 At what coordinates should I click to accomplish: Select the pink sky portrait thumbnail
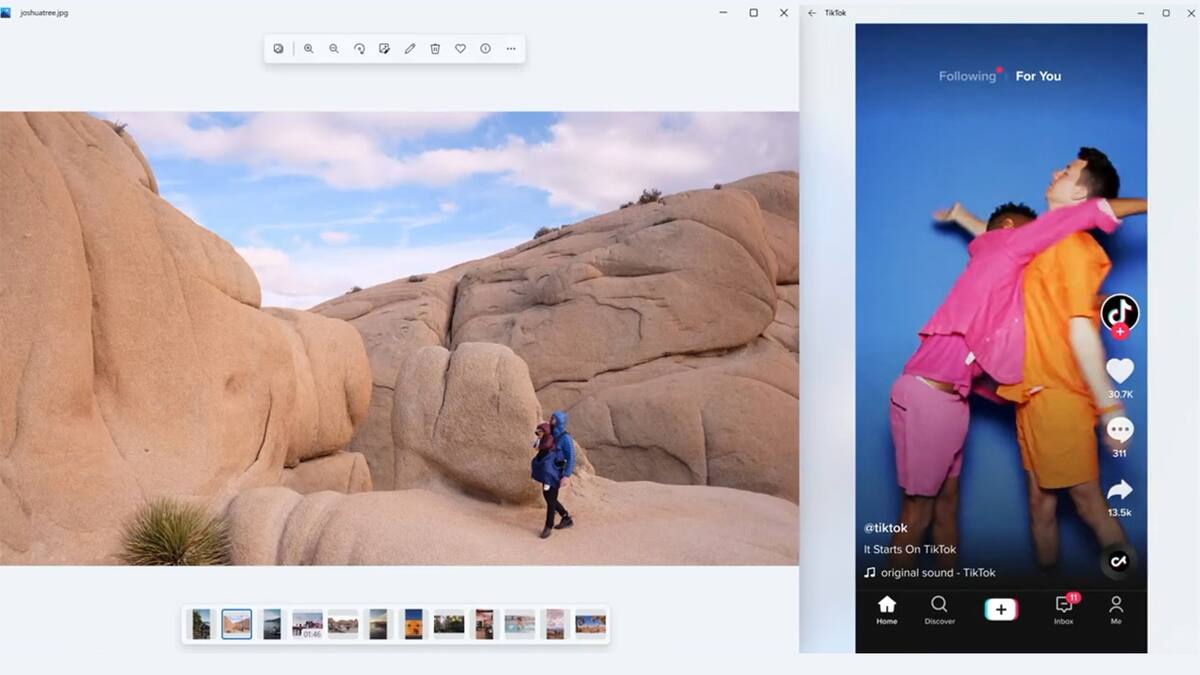coord(555,624)
